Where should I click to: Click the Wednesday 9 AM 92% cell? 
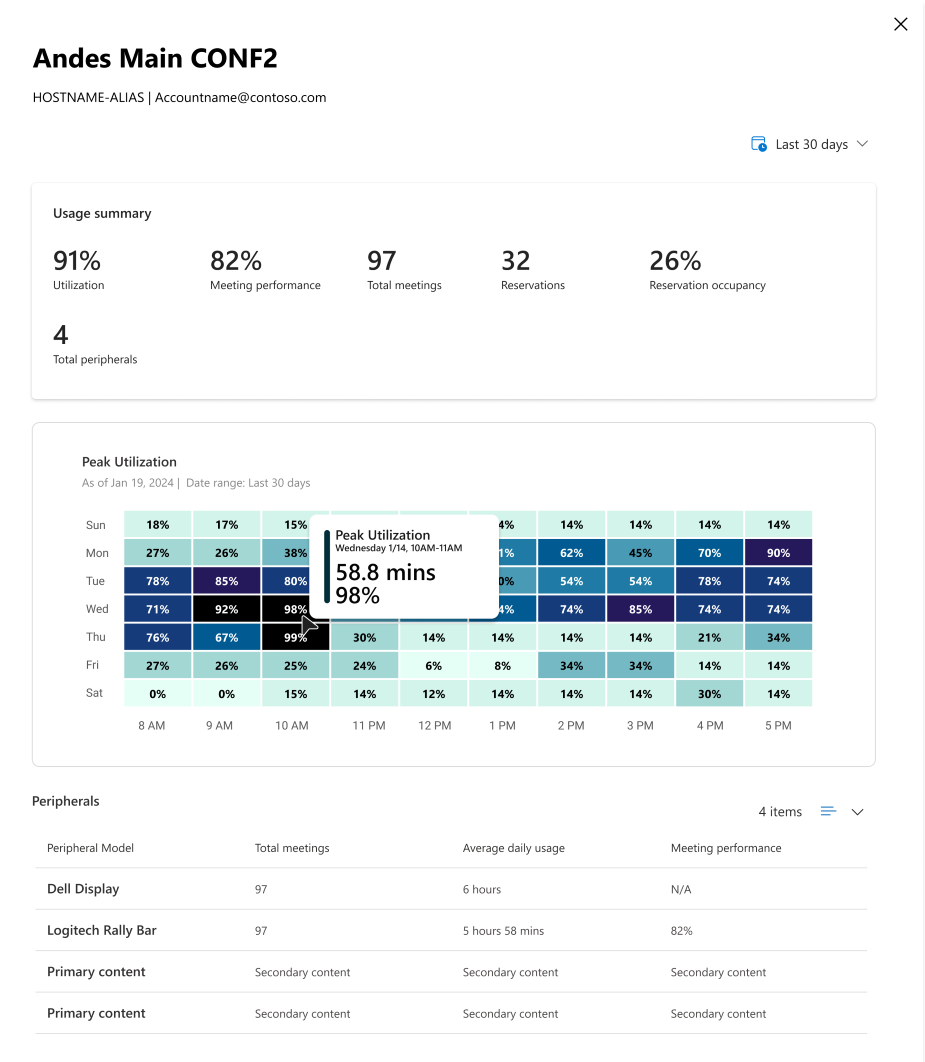tap(226, 609)
